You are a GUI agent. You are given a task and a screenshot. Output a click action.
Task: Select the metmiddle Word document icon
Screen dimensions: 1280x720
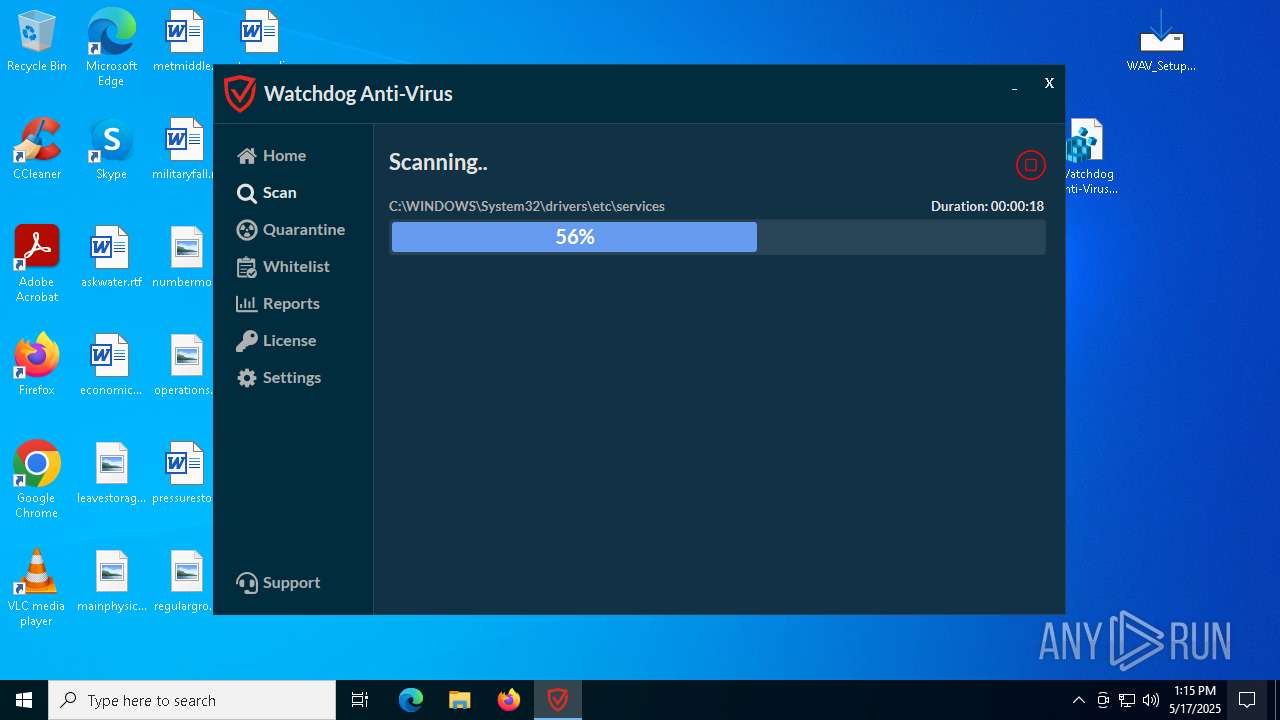184,42
